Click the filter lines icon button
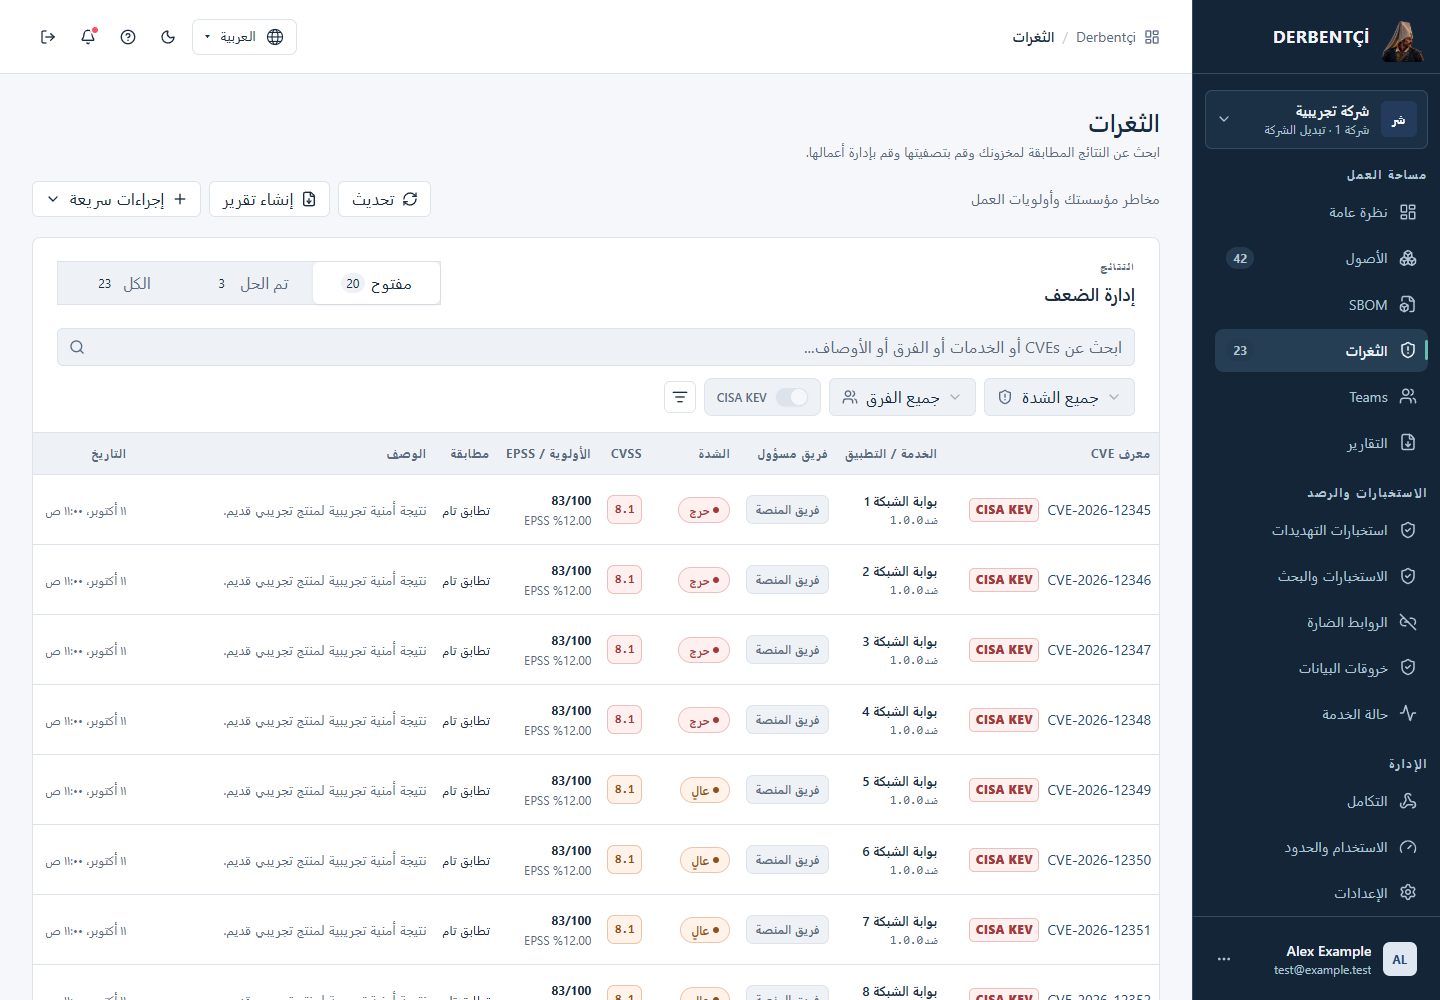The height and width of the screenshot is (1000, 1440). pyautogui.click(x=680, y=397)
